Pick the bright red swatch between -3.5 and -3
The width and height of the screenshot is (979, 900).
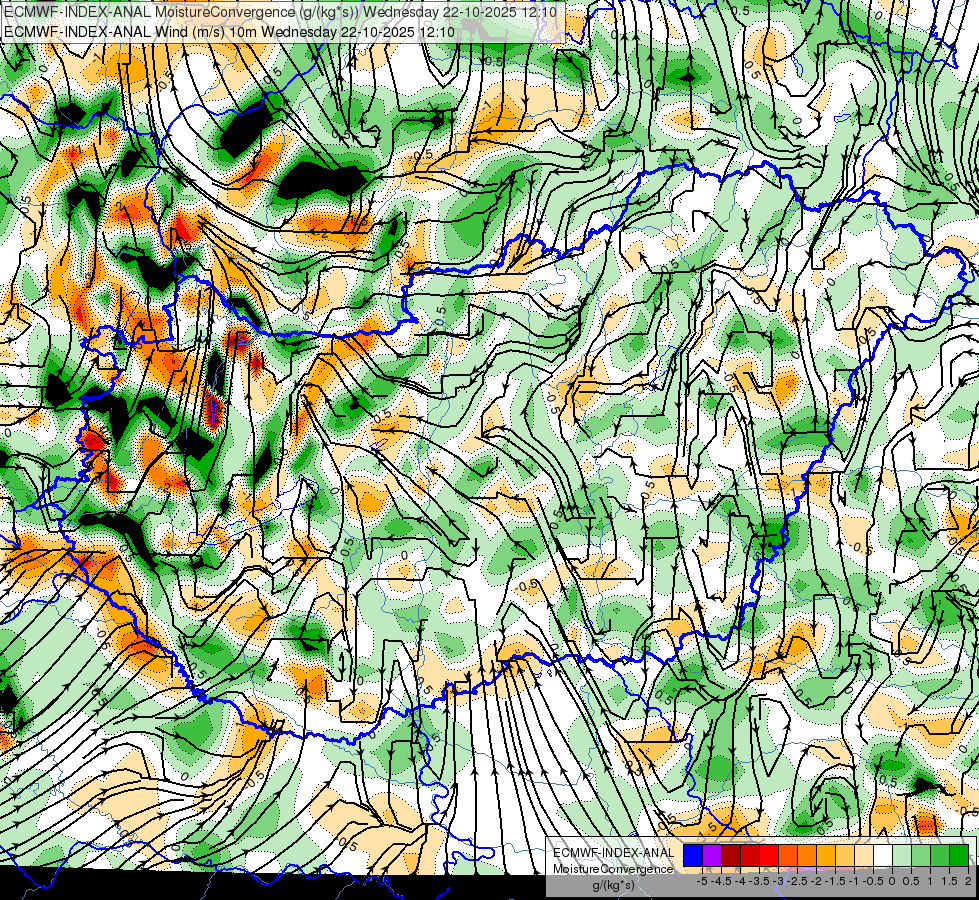tap(769, 856)
